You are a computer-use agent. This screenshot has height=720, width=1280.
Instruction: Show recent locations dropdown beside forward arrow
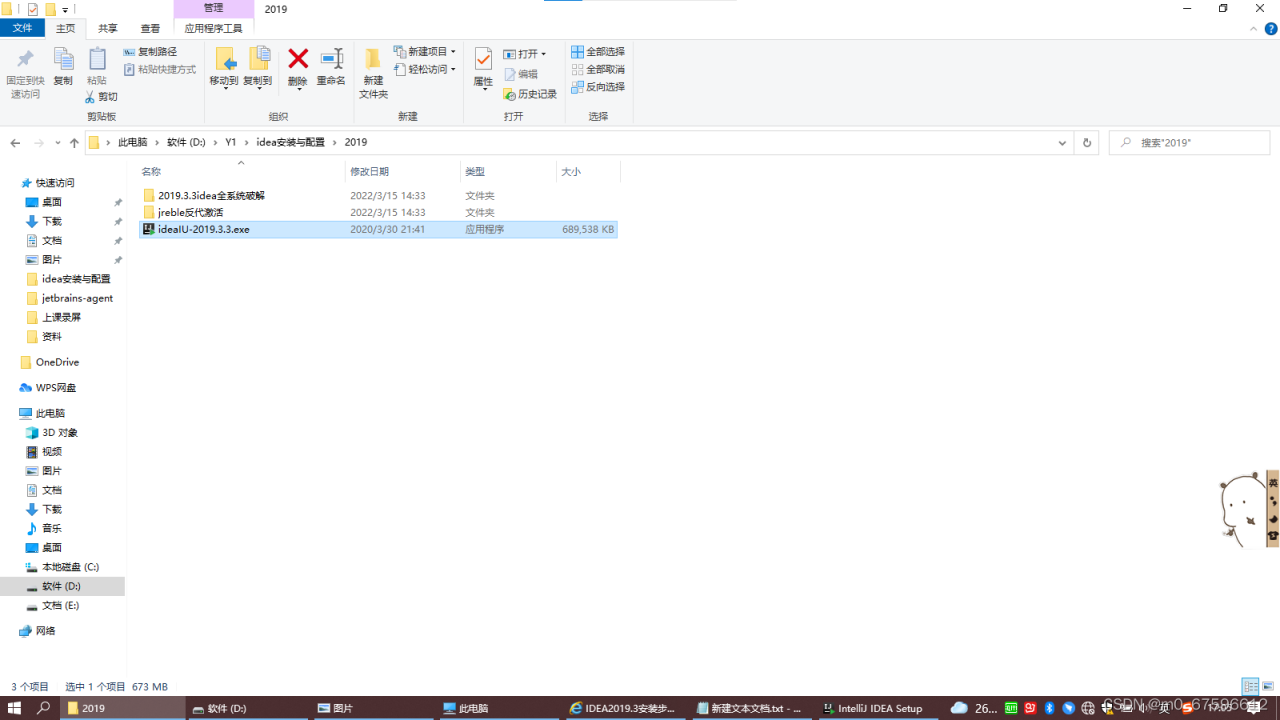coord(57,143)
